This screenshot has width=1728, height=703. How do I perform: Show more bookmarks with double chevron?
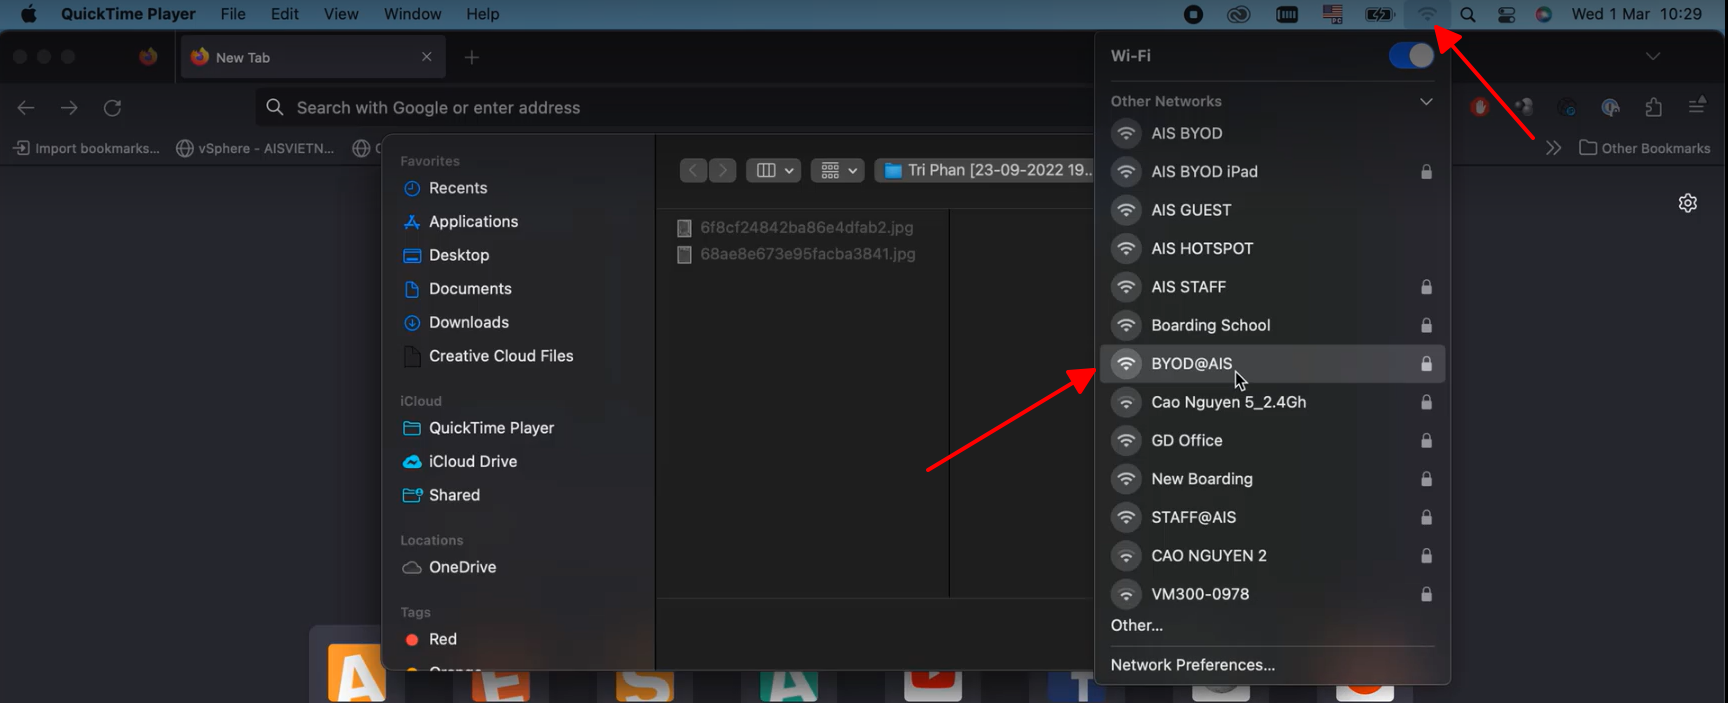(1553, 148)
